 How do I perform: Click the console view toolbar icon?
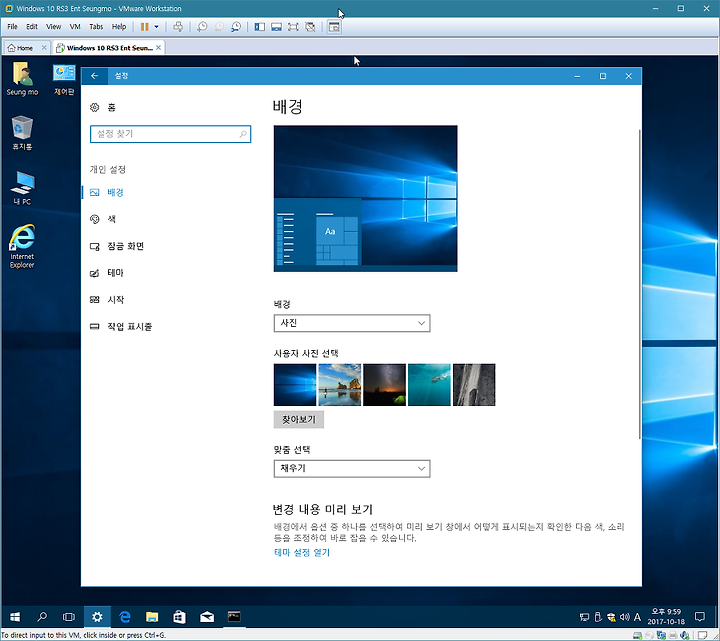[334, 27]
